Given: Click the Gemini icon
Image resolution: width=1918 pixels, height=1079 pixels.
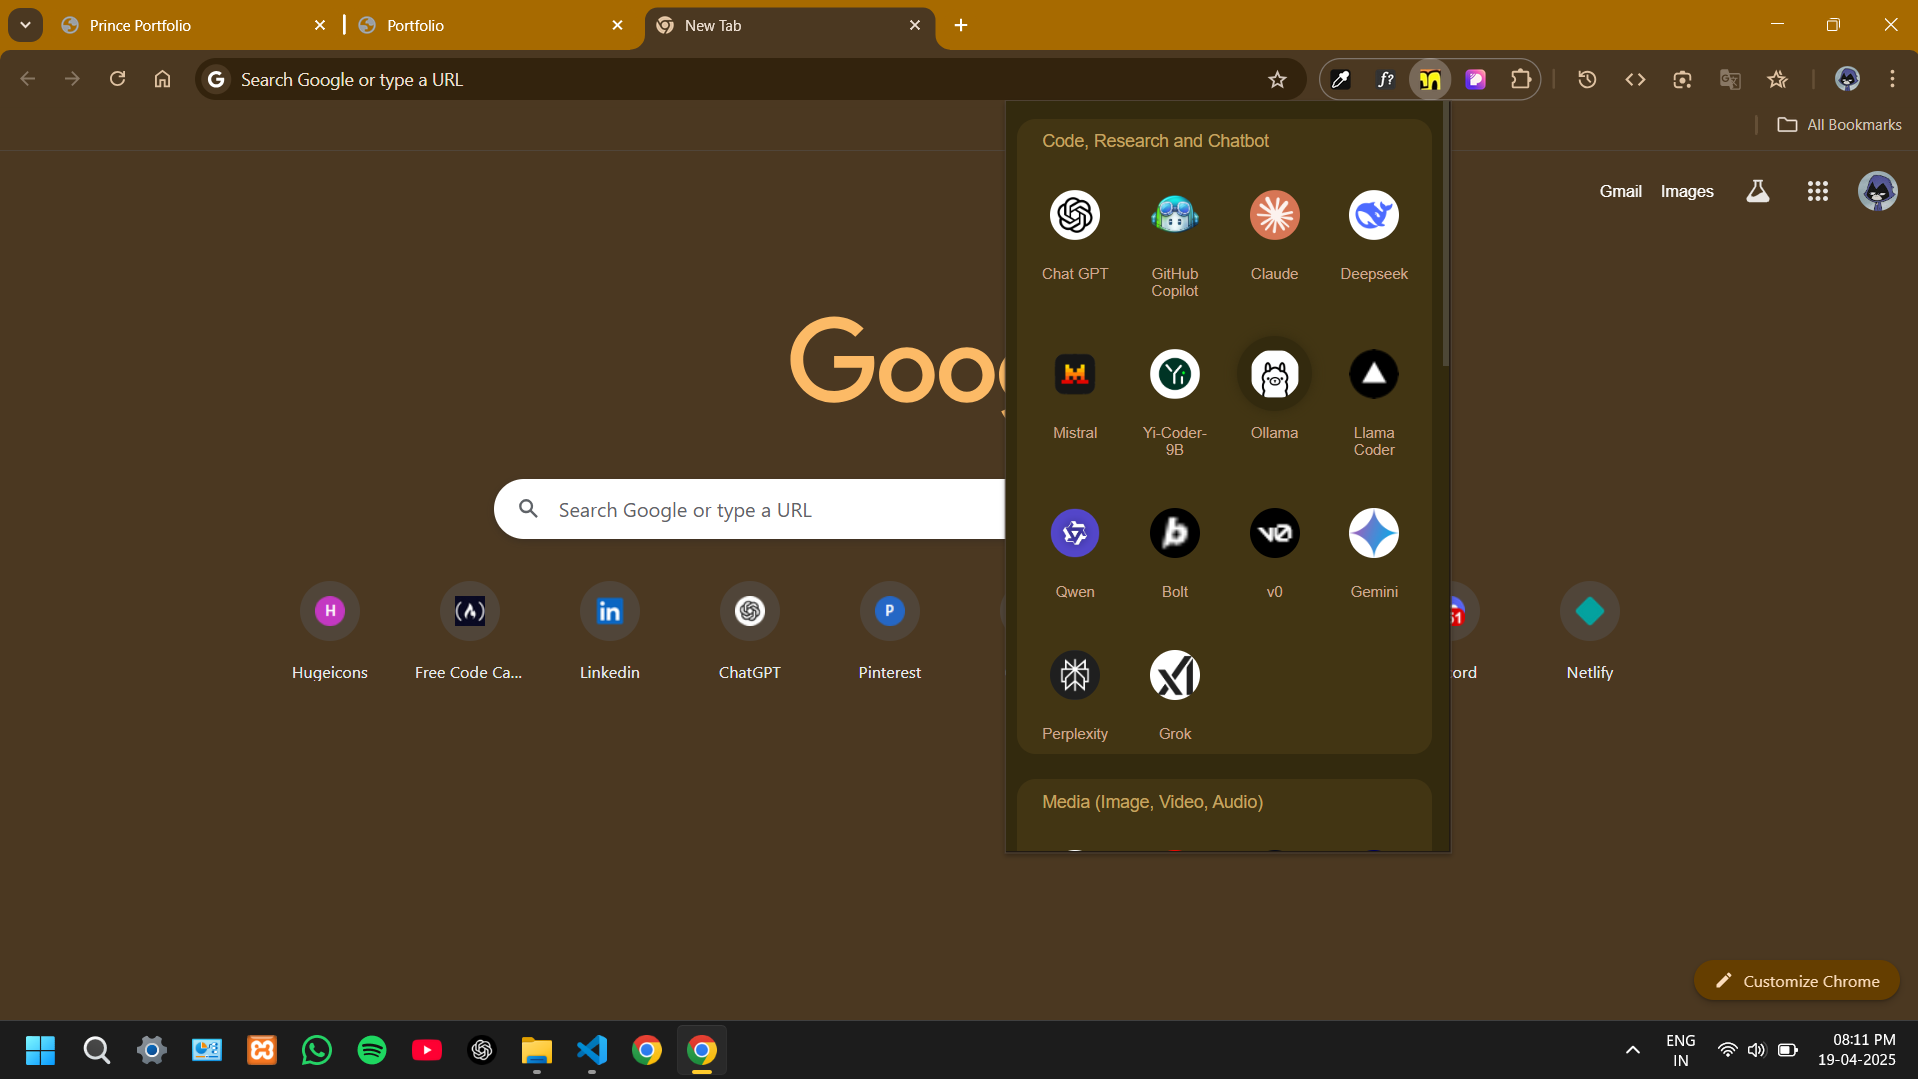Looking at the screenshot, I should [1373, 534].
